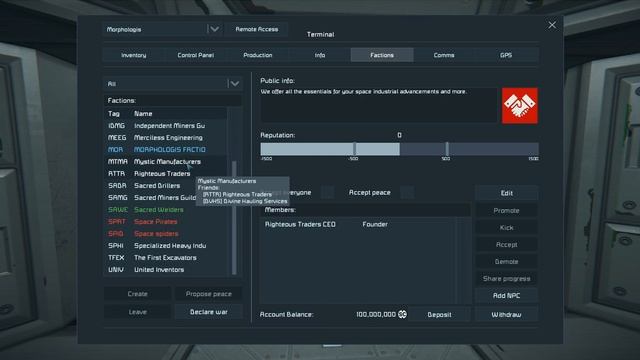Close the Terminal window with X
The width and height of the screenshot is (640, 360).
click(x=552, y=25)
